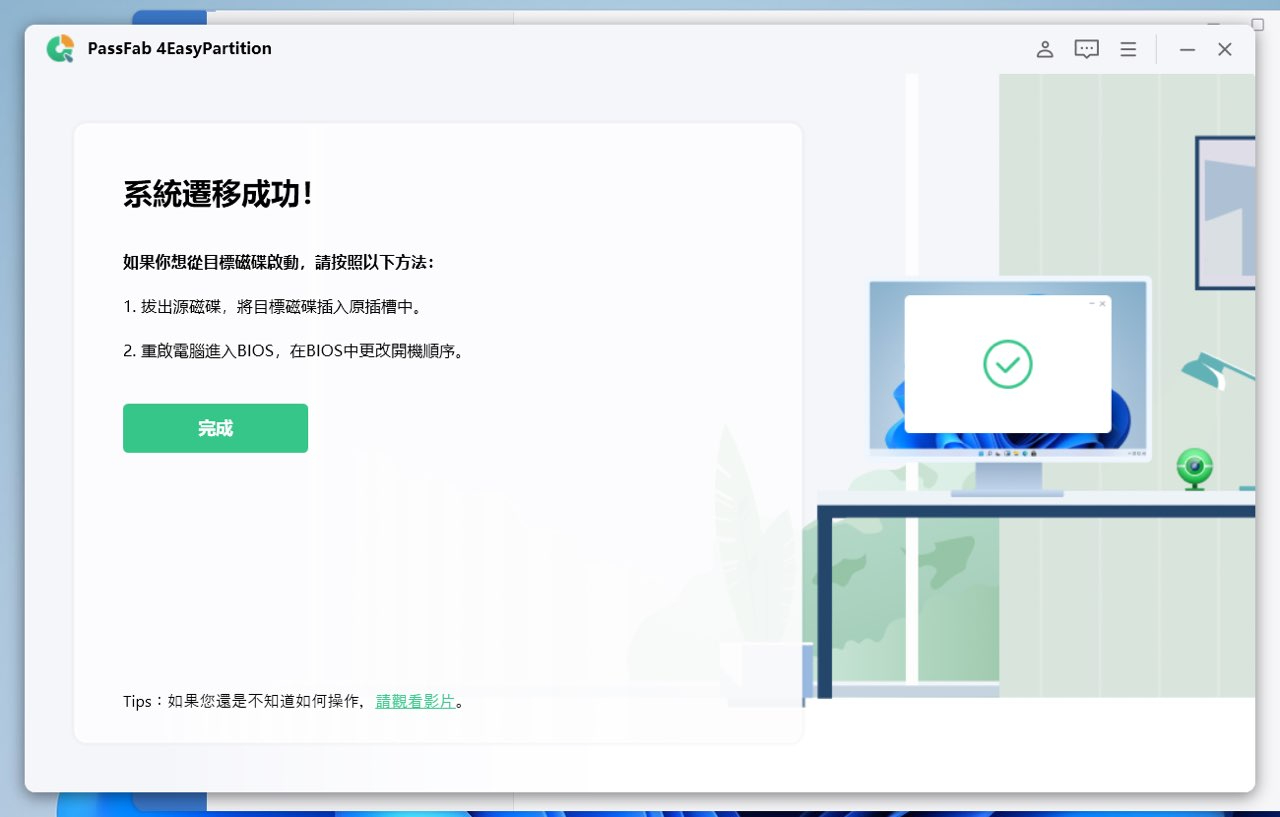Click the Start icon on the illustrated taskbar
Screen dimensions: 1280x817
[982, 453]
